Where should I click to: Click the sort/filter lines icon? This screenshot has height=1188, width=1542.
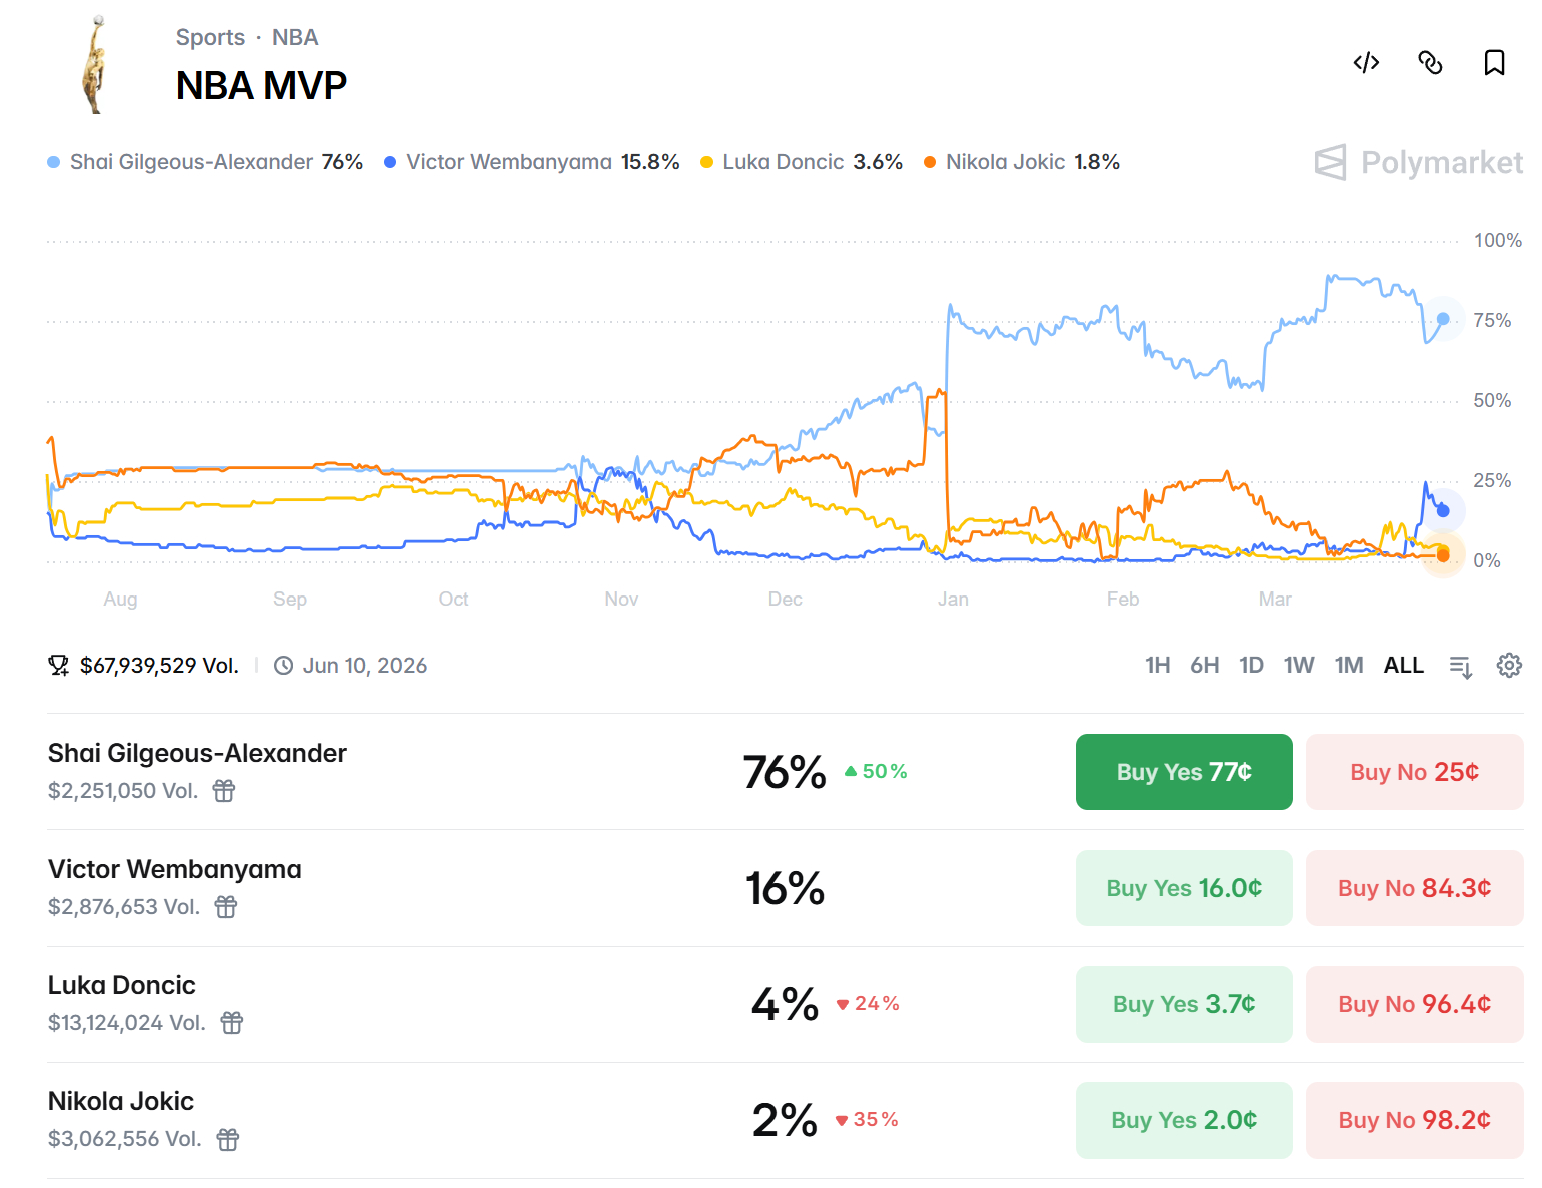(1461, 667)
